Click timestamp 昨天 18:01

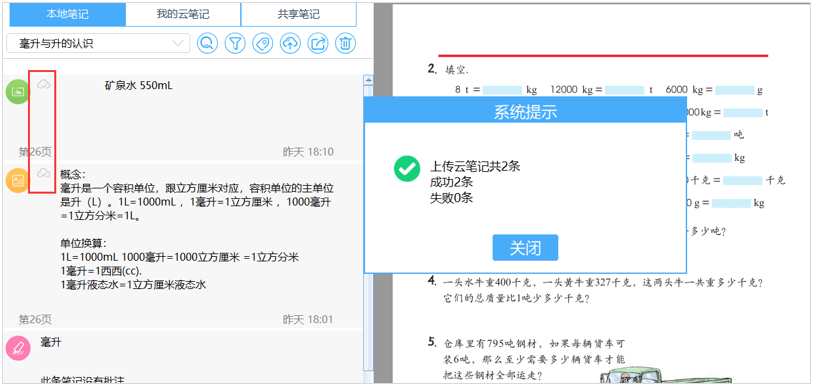tap(308, 319)
